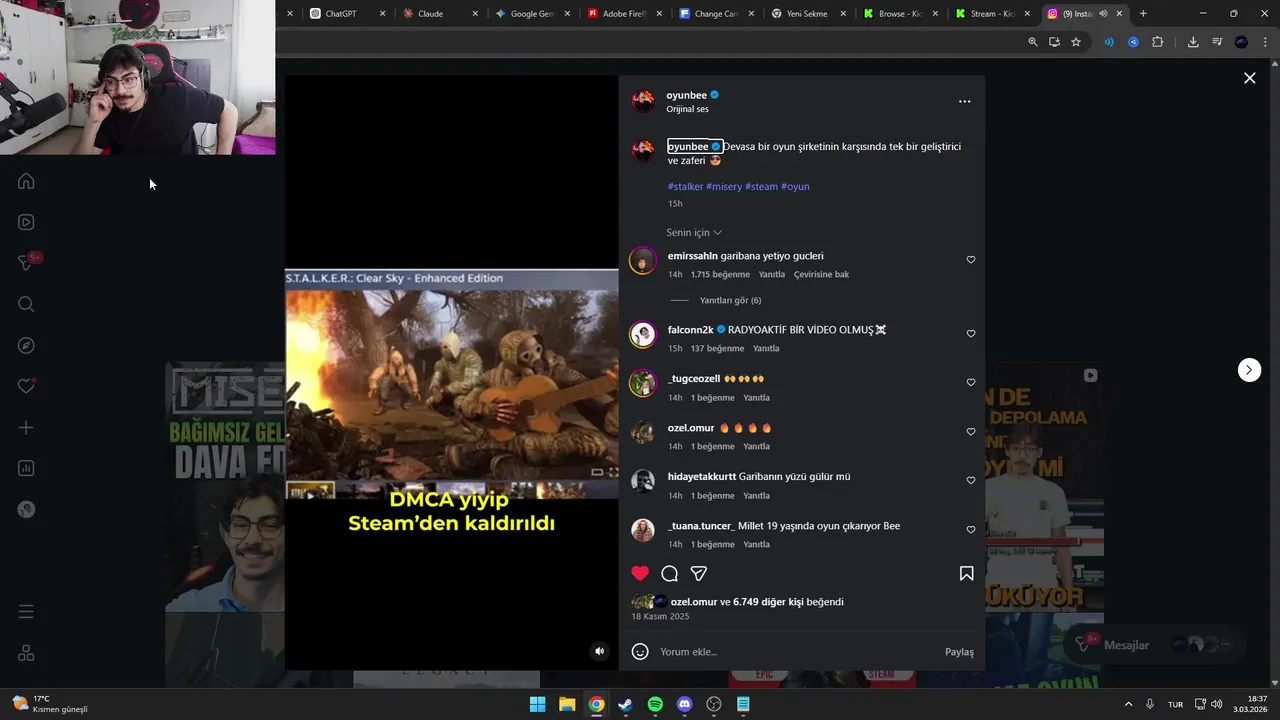Image resolution: width=1280 pixels, height=720 pixels.
Task: Open the Windows Start menu
Action: click(537, 704)
